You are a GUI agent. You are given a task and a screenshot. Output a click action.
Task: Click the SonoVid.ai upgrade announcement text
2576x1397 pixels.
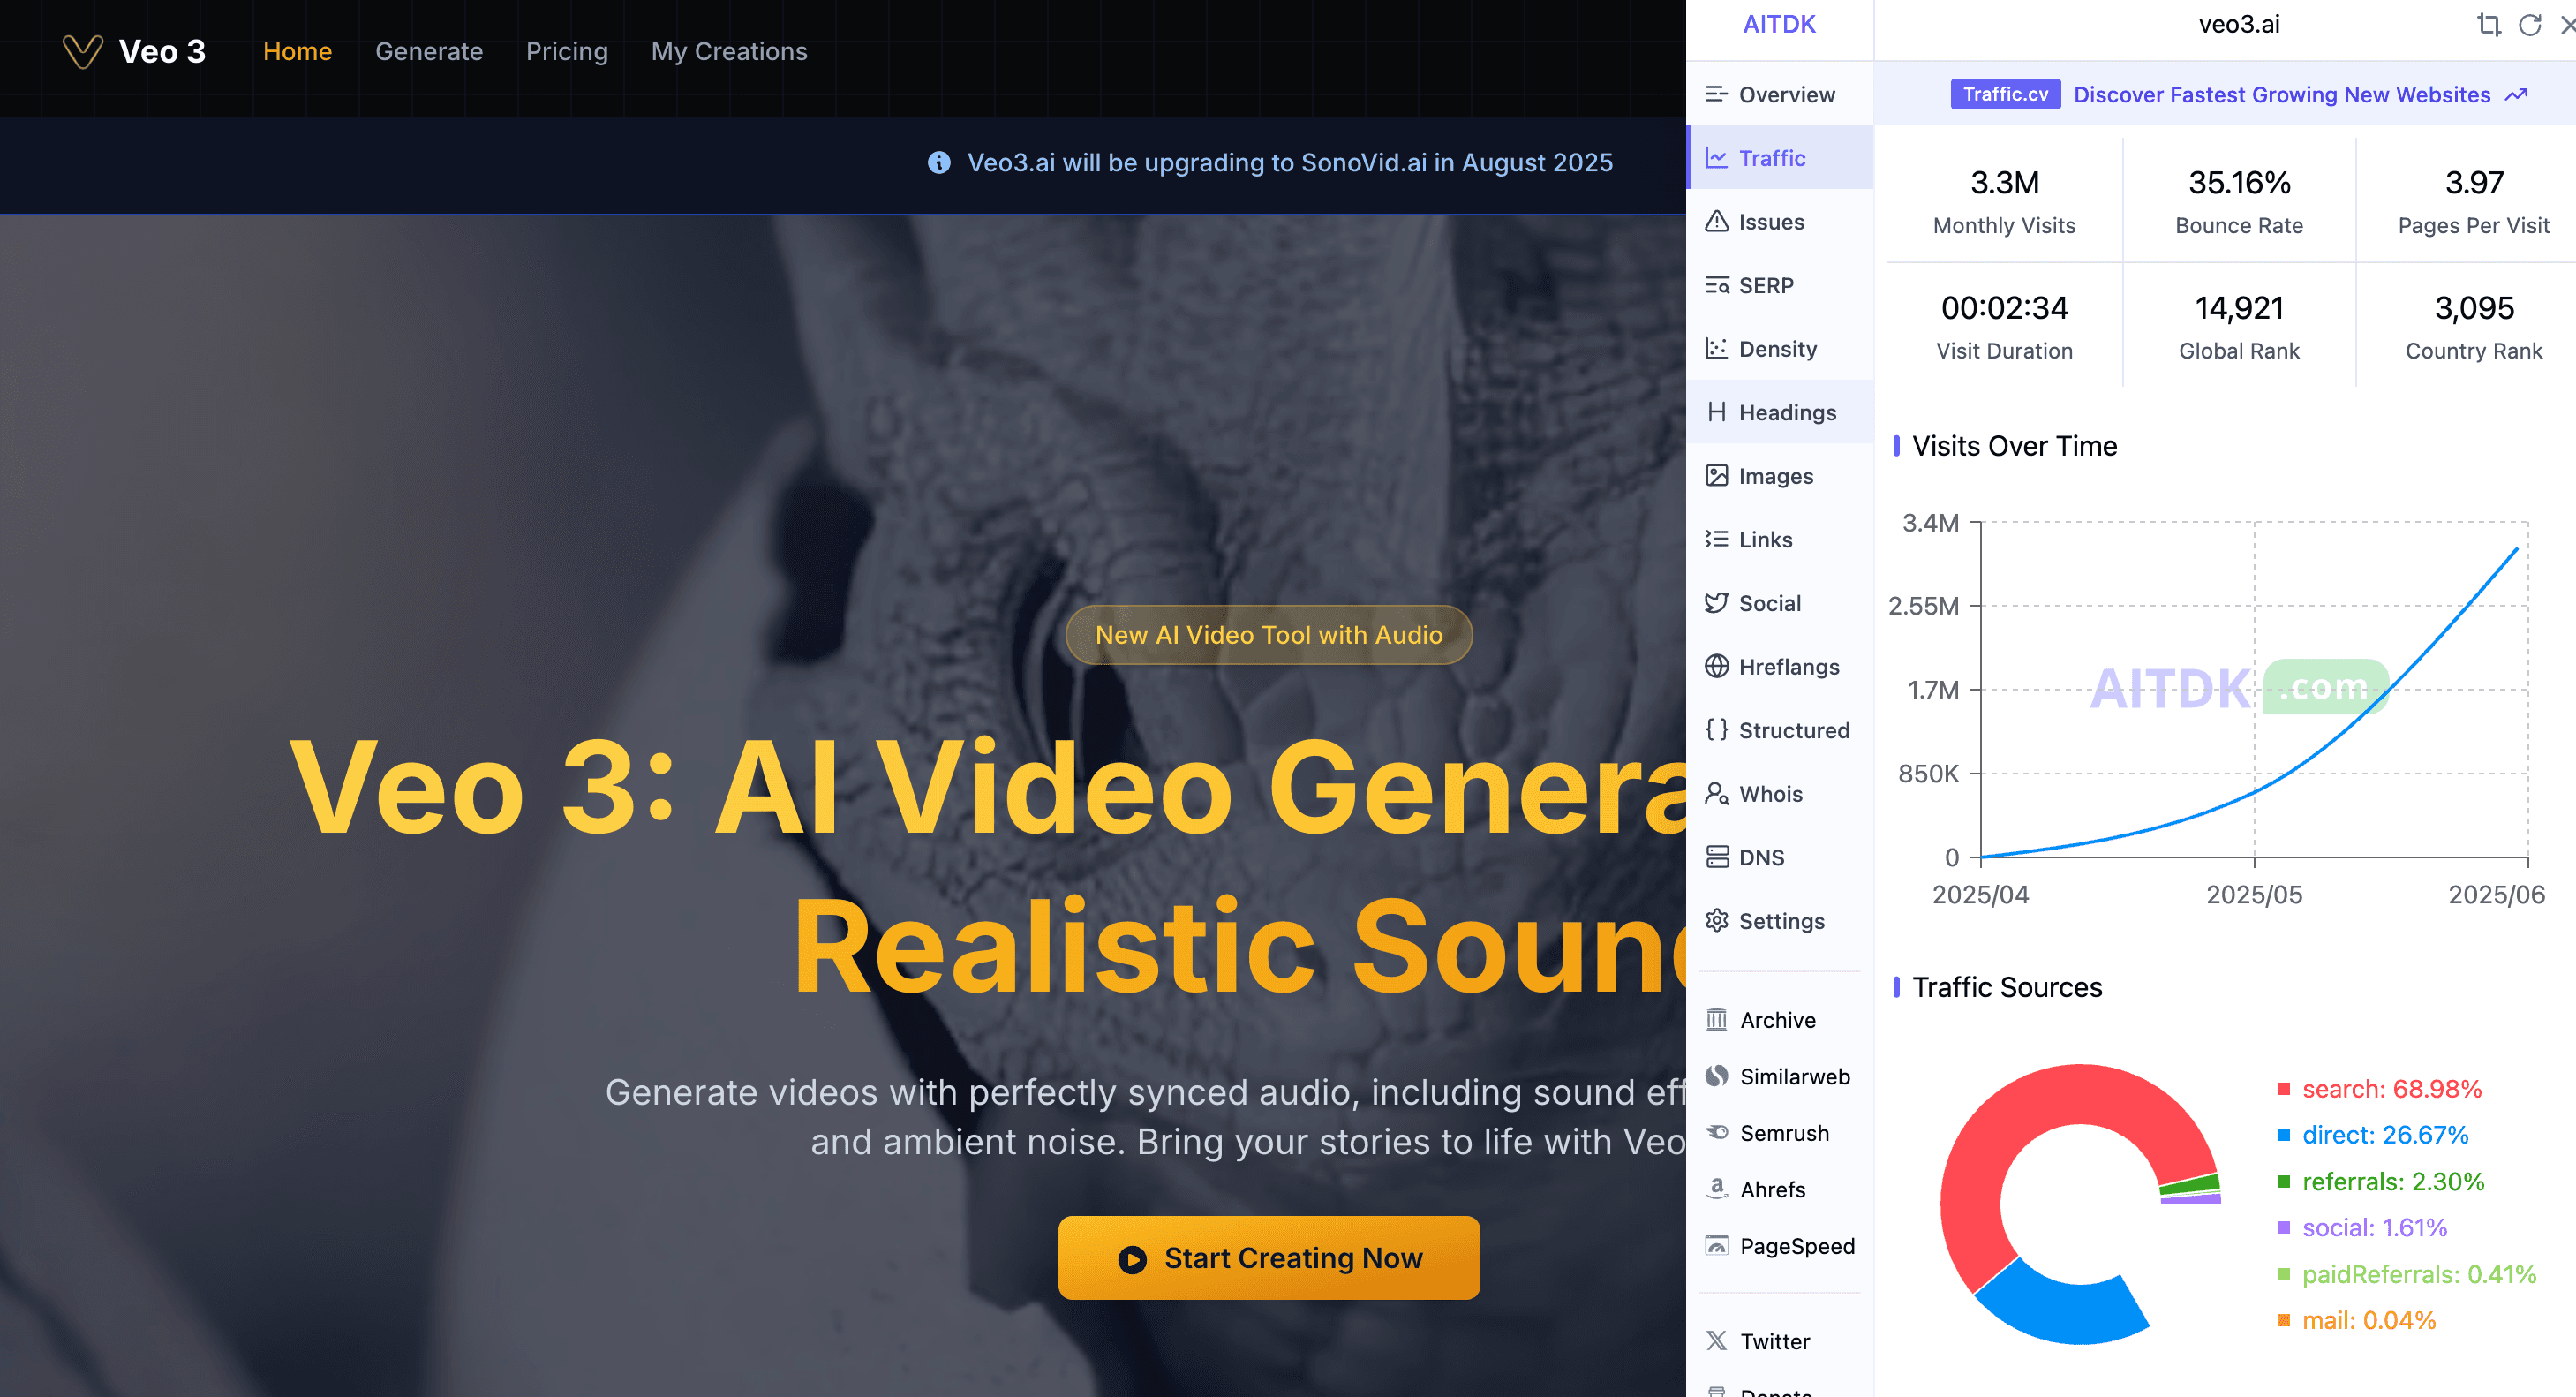(1290, 162)
